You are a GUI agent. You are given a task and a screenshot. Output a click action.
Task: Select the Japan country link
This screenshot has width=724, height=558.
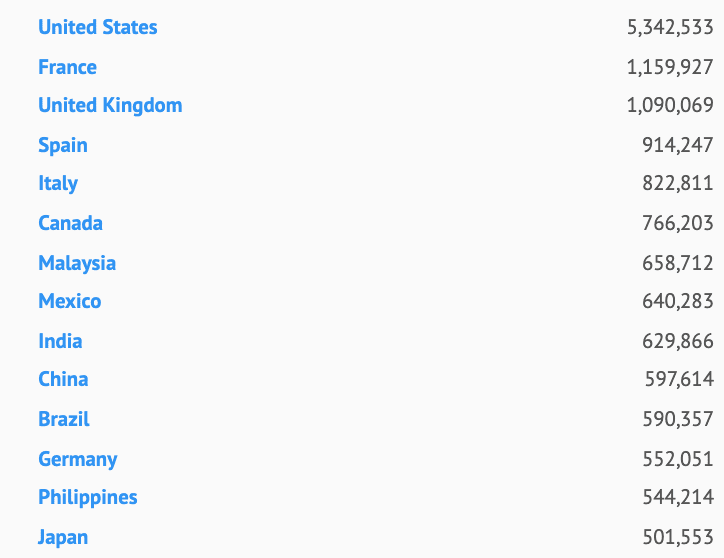pos(63,537)
